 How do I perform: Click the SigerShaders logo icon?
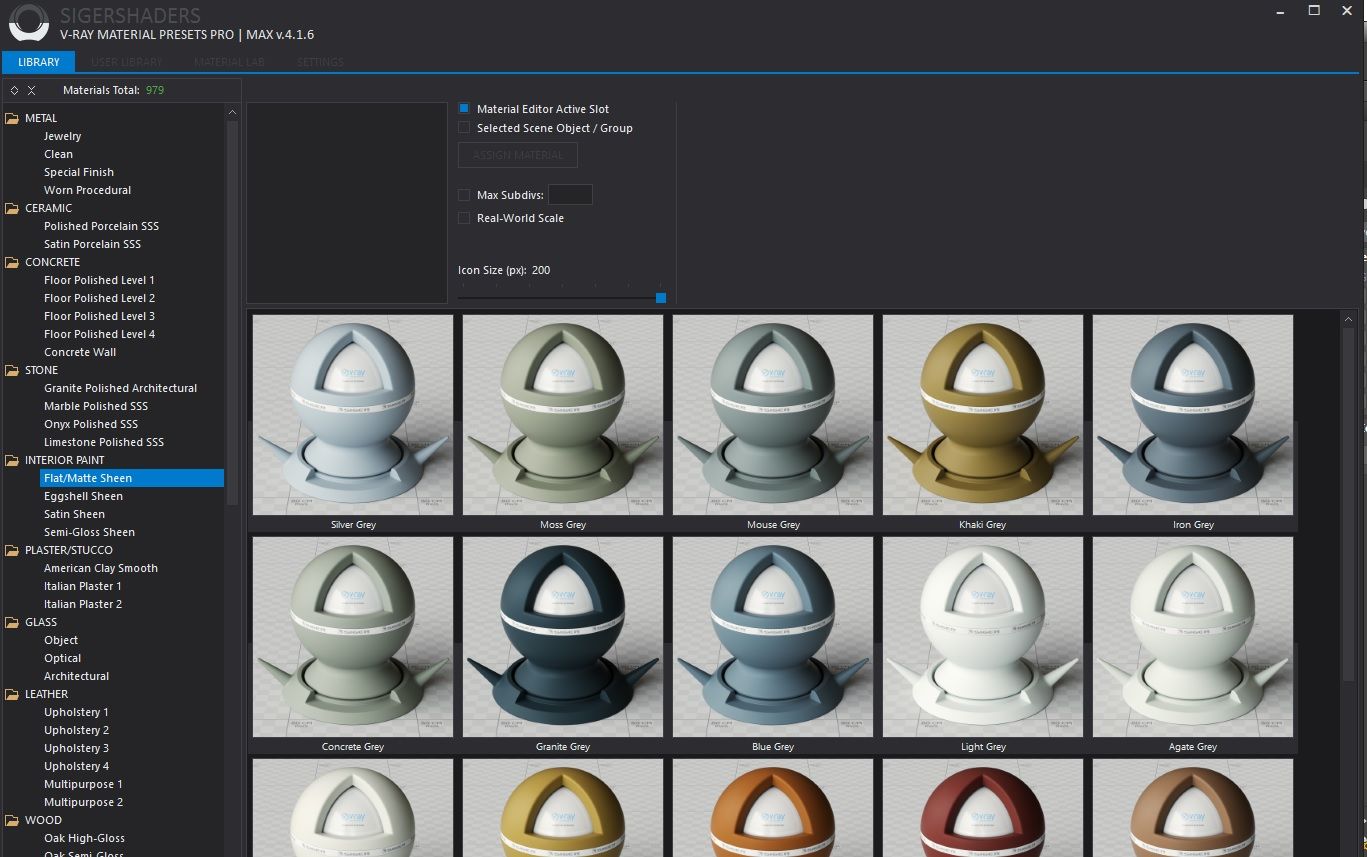(28, 24)
